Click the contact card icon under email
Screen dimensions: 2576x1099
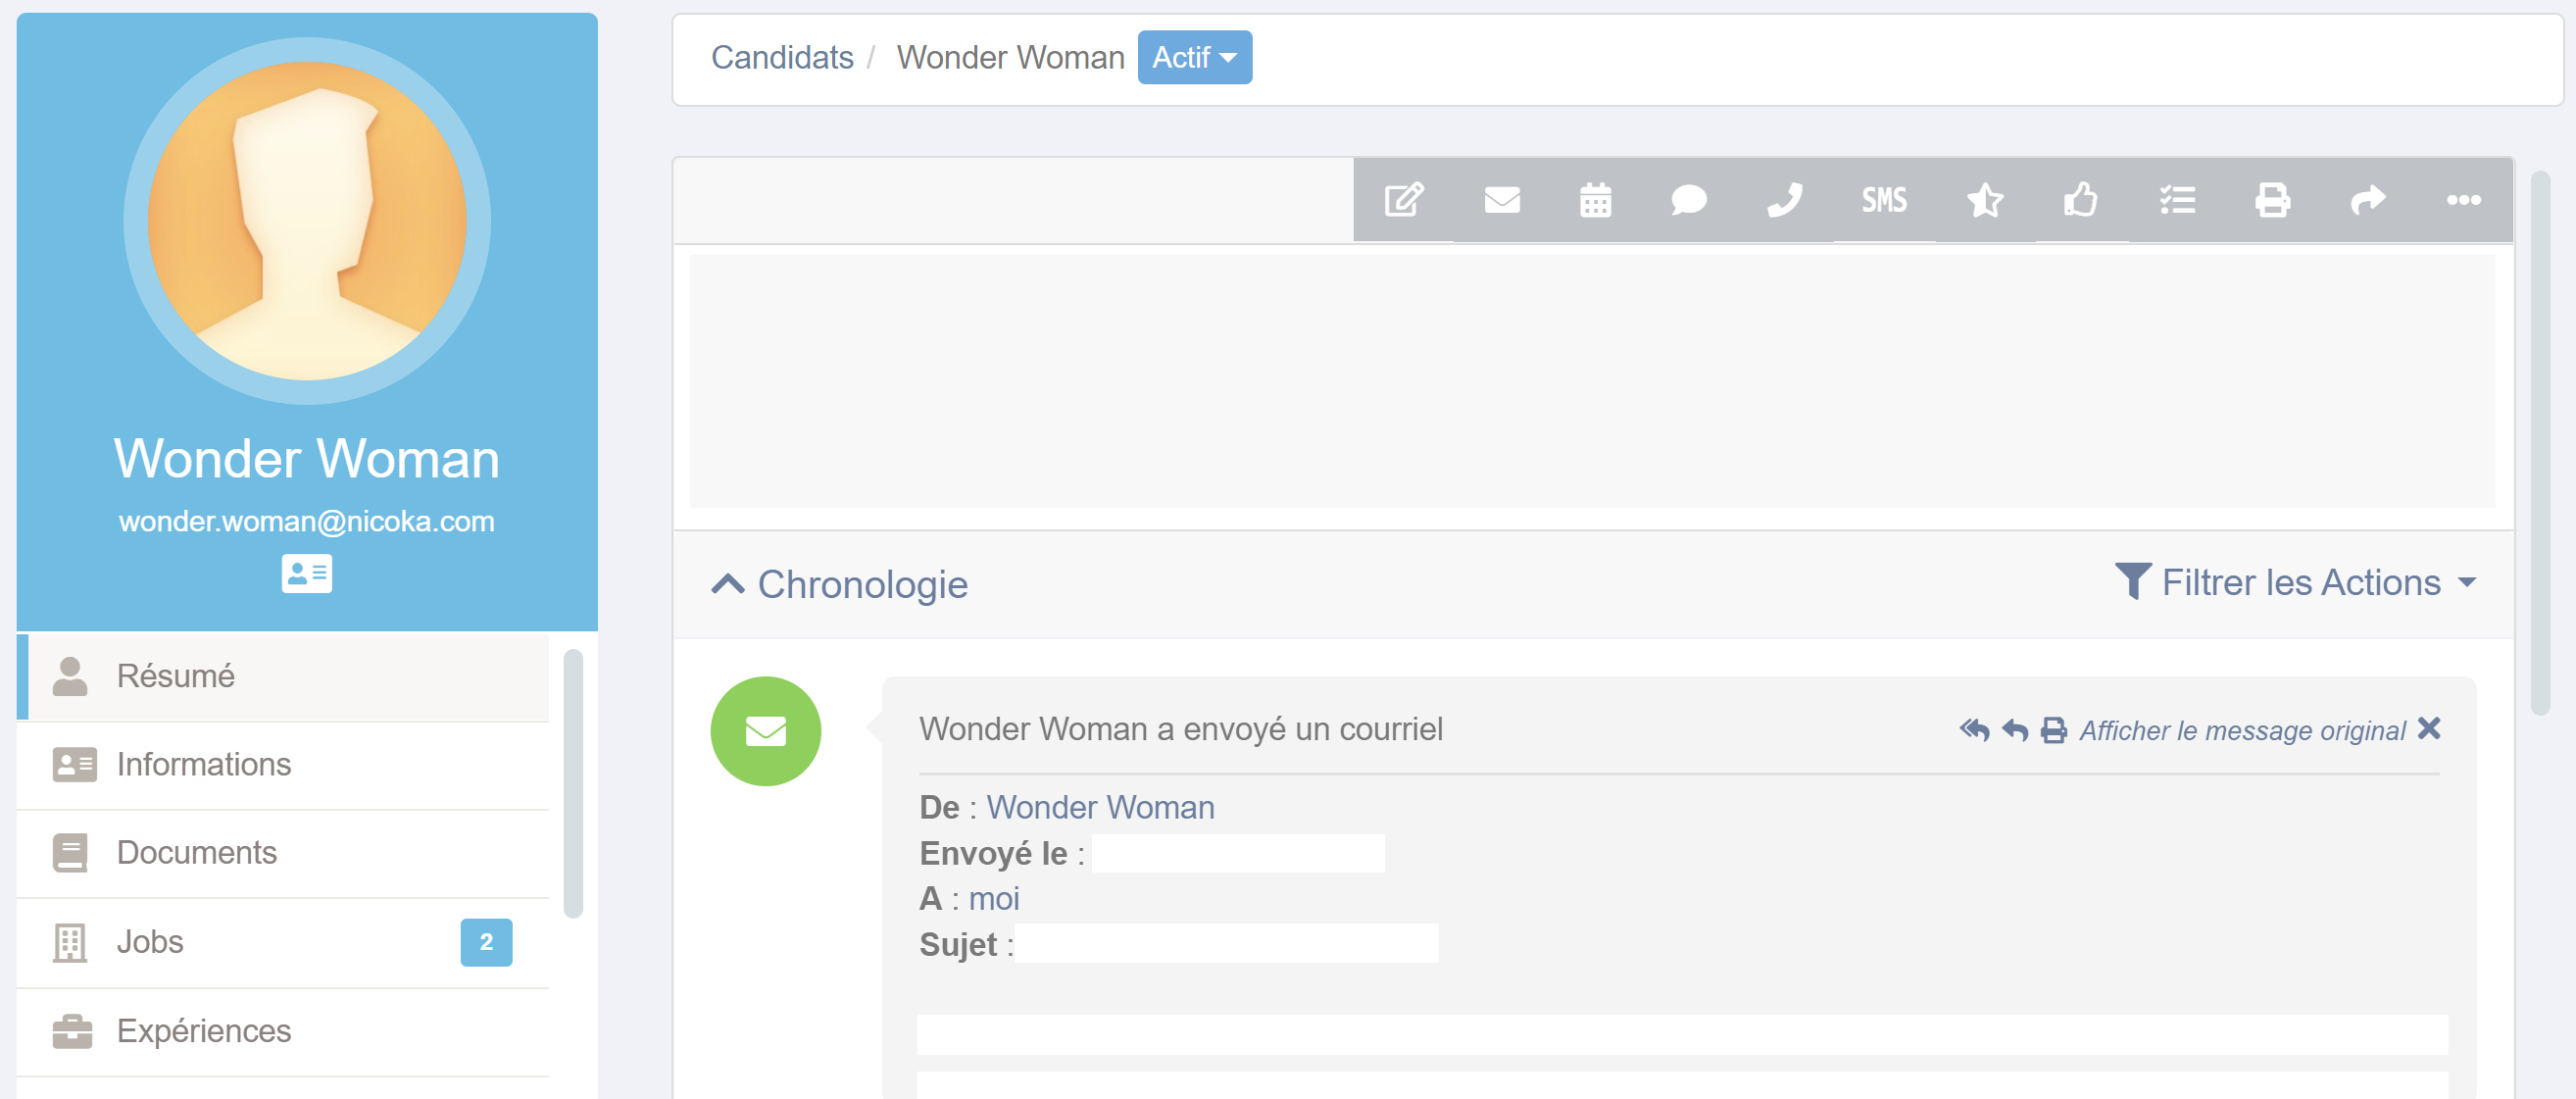point(306,573)
